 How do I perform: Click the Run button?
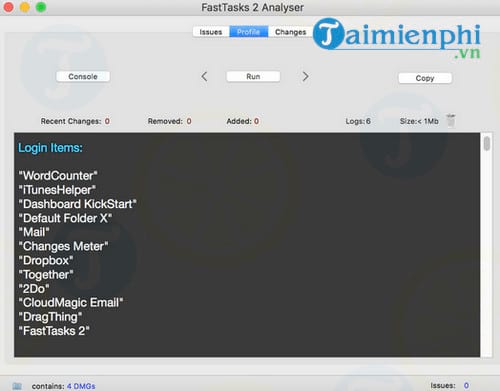[x=253, y=77]
